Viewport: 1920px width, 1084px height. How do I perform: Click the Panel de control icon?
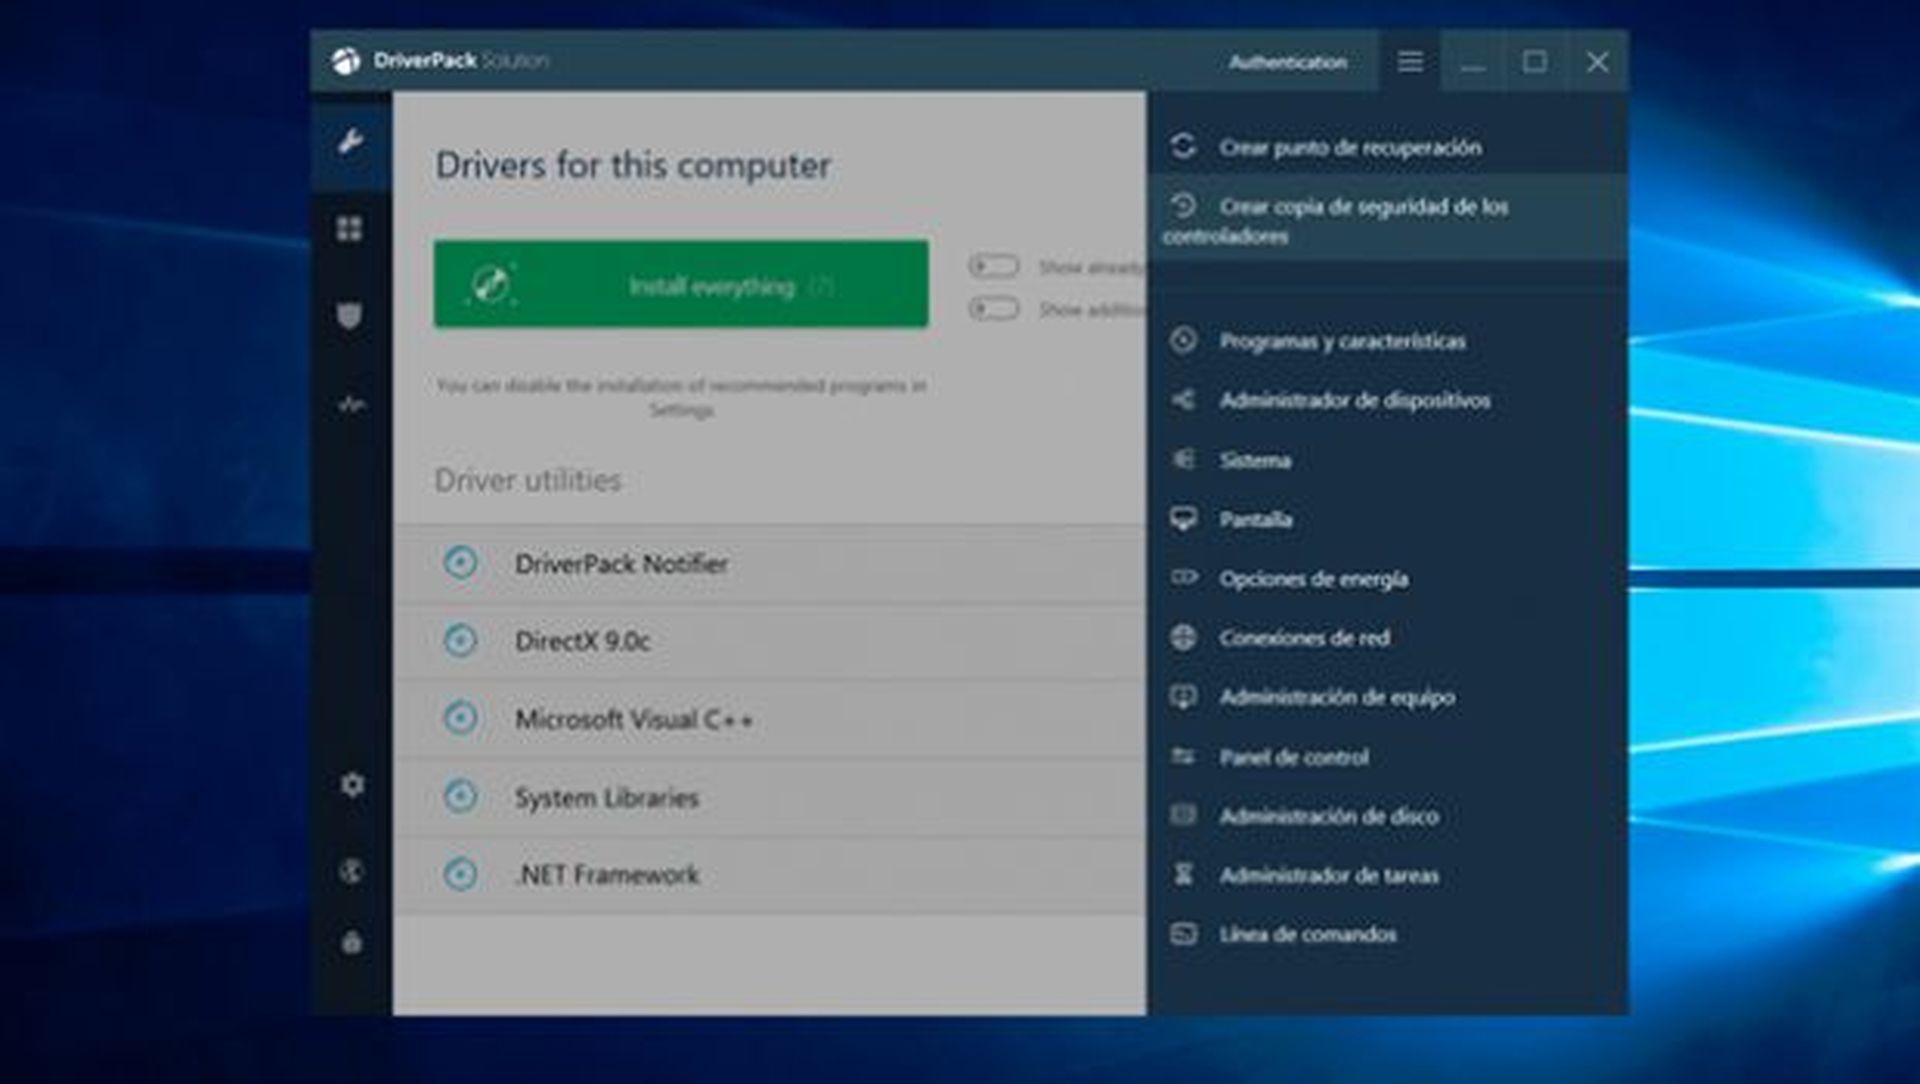click(1183, 756)
